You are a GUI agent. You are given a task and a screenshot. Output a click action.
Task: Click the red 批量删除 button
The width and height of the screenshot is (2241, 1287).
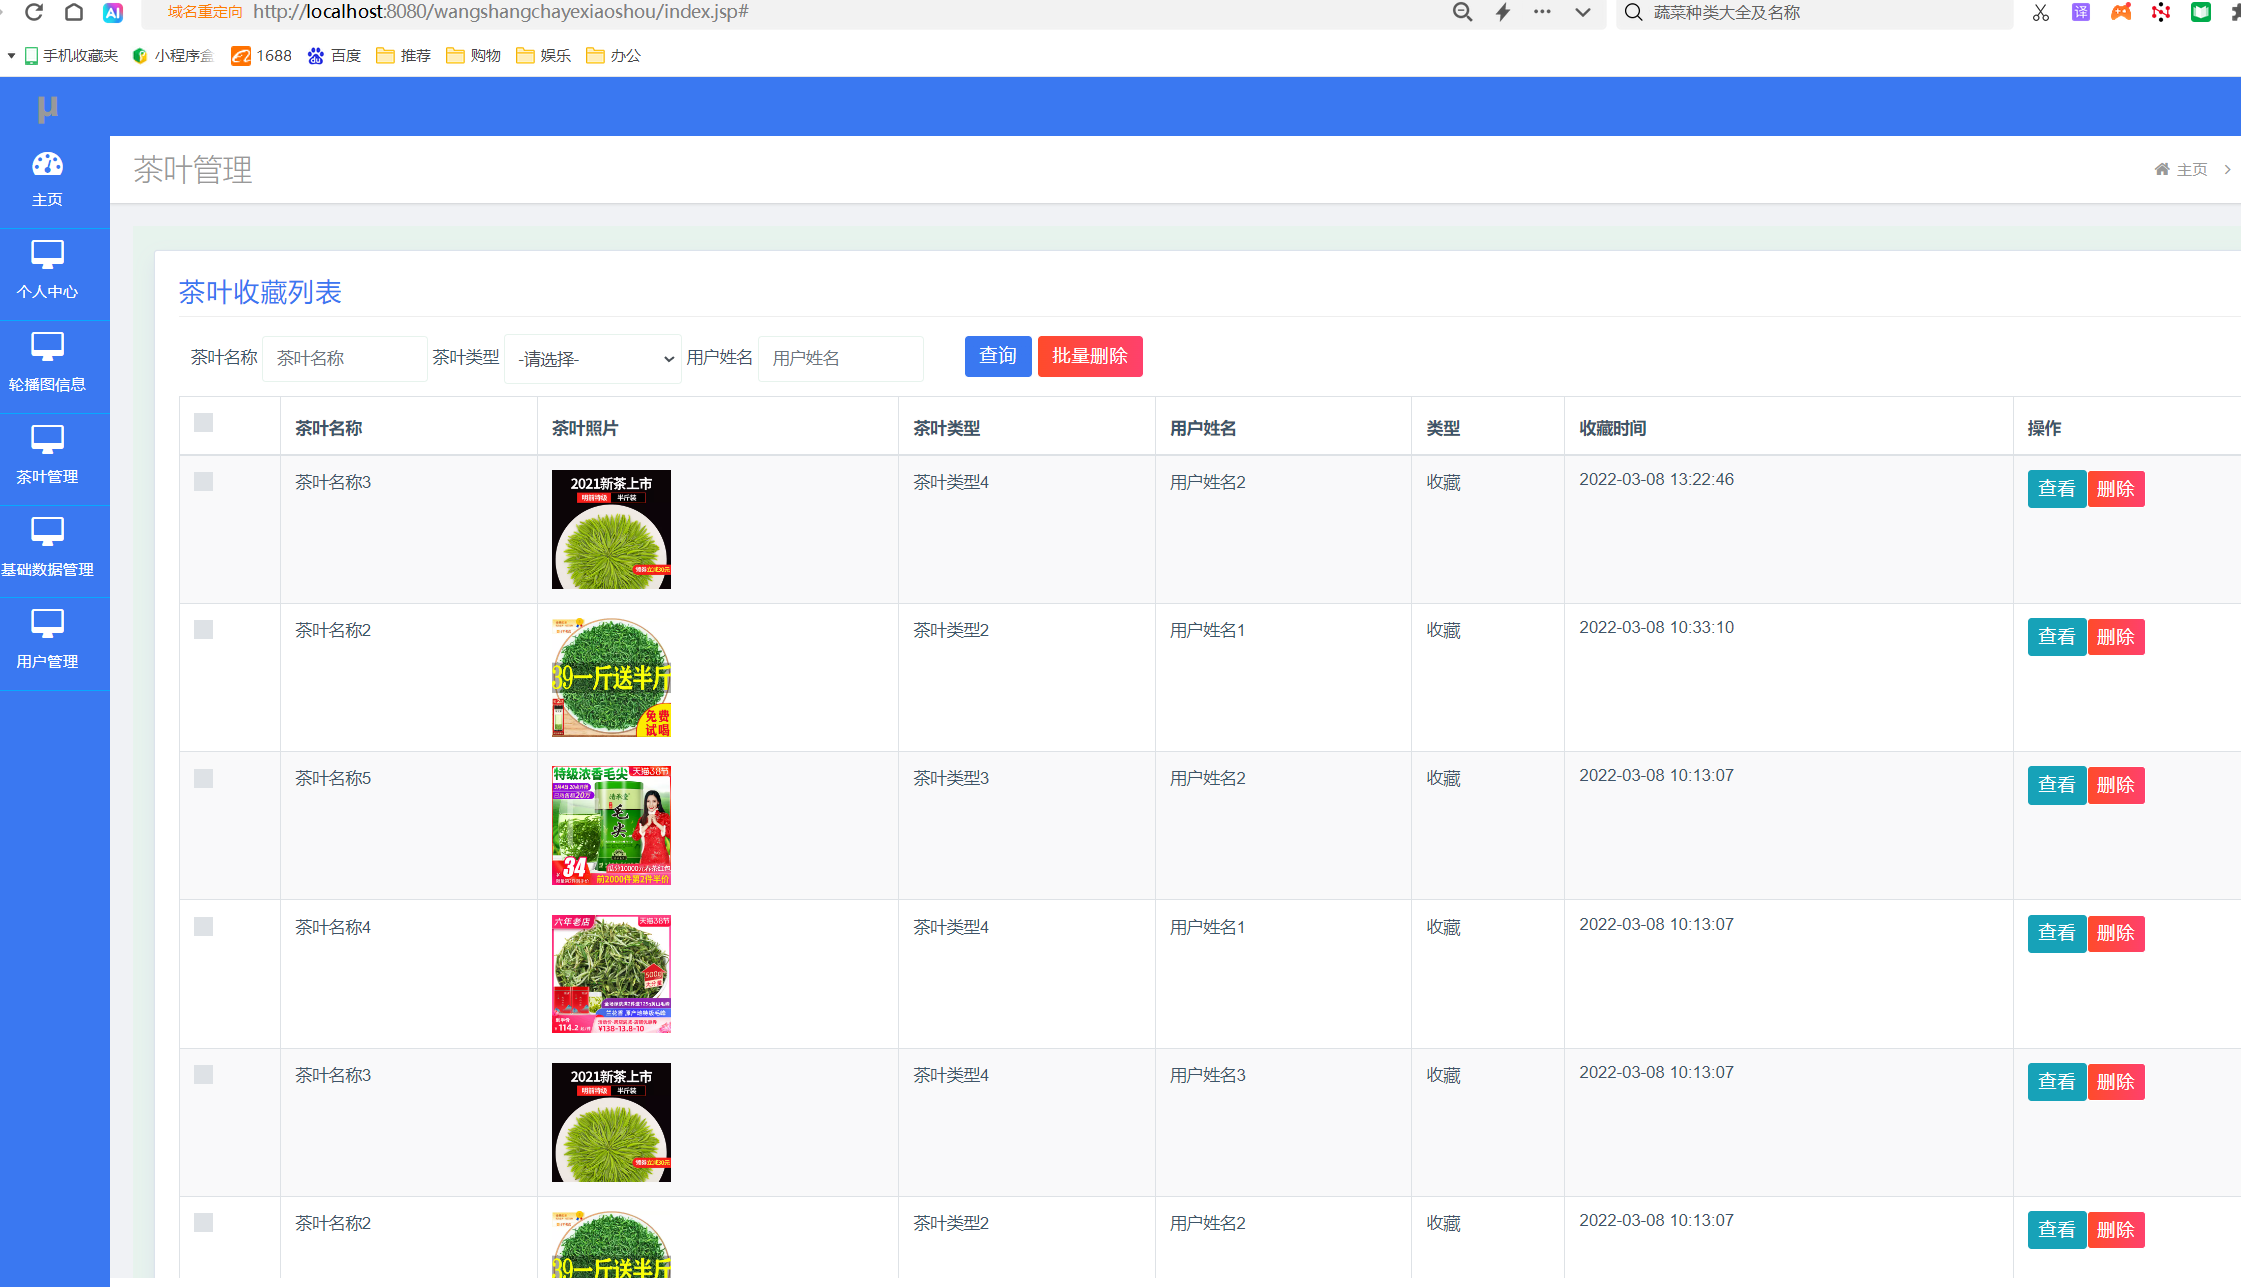1089,356
